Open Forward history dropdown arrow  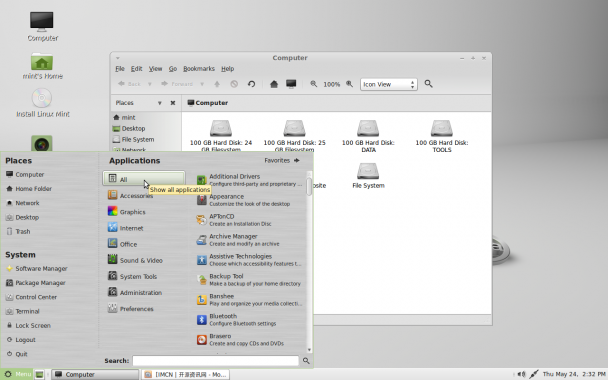click(202, 84)
